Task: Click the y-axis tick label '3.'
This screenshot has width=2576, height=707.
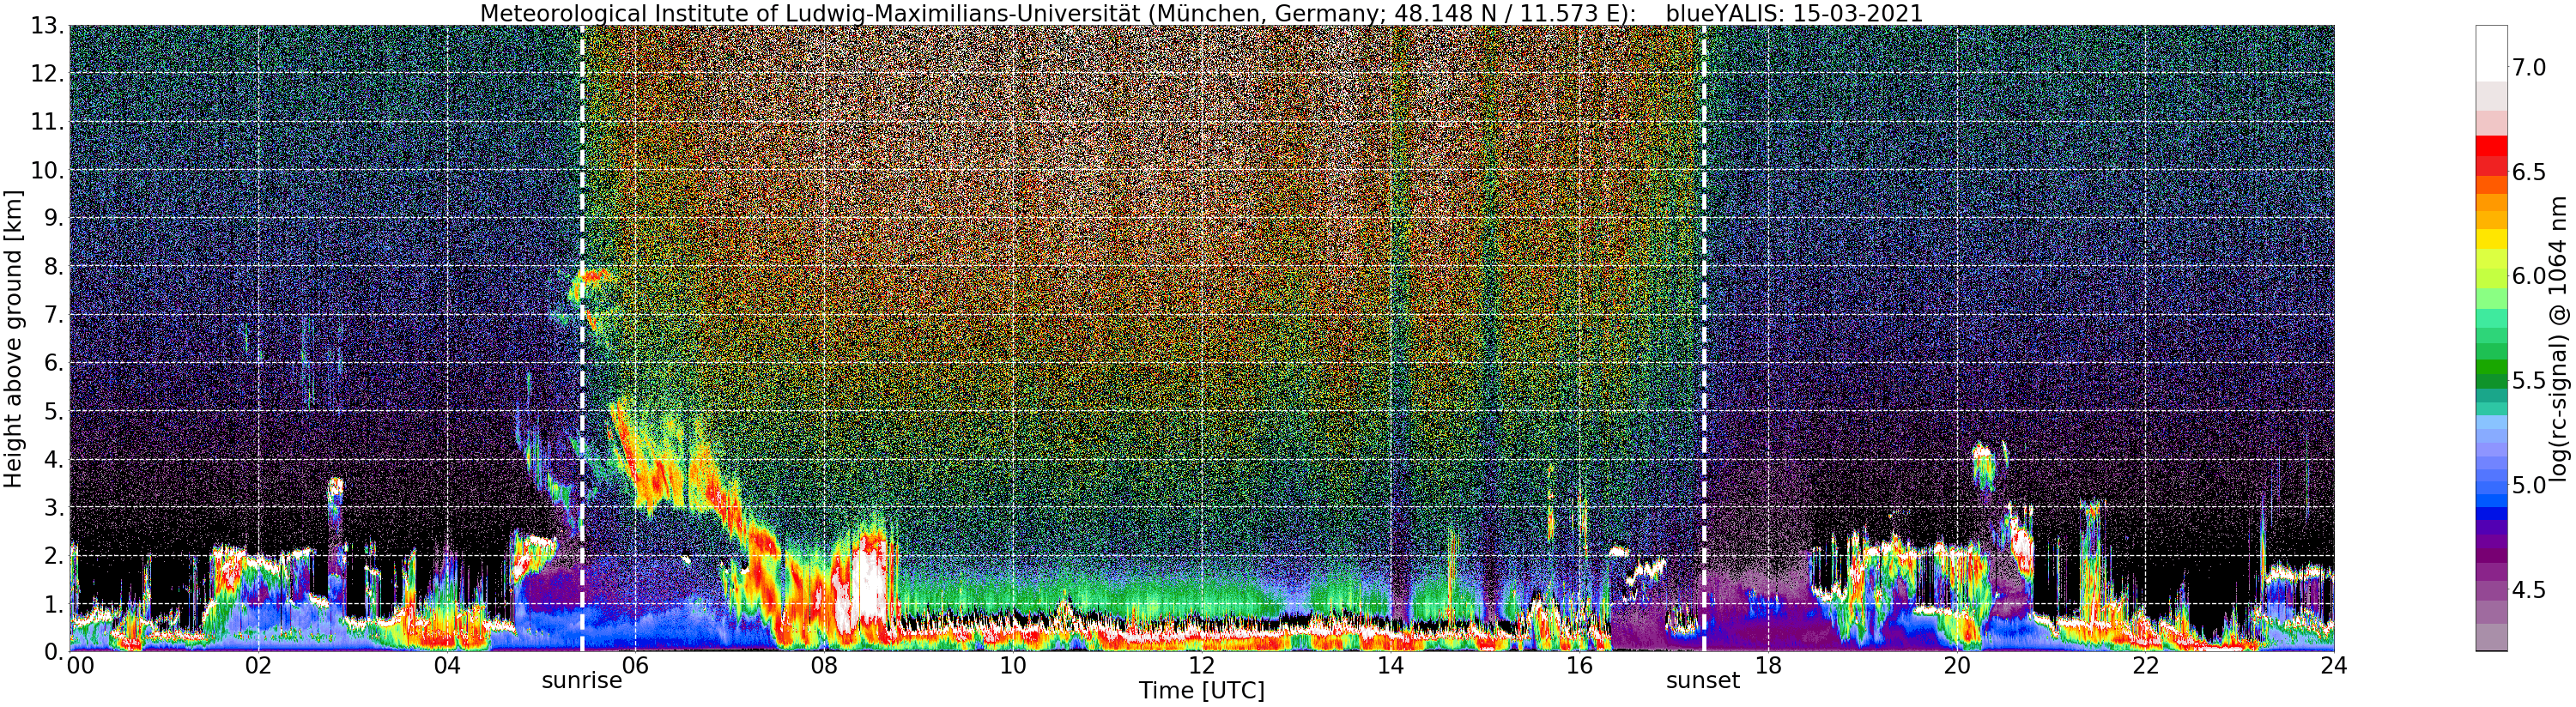Action: pyautogui.click(x=54, y=508)
